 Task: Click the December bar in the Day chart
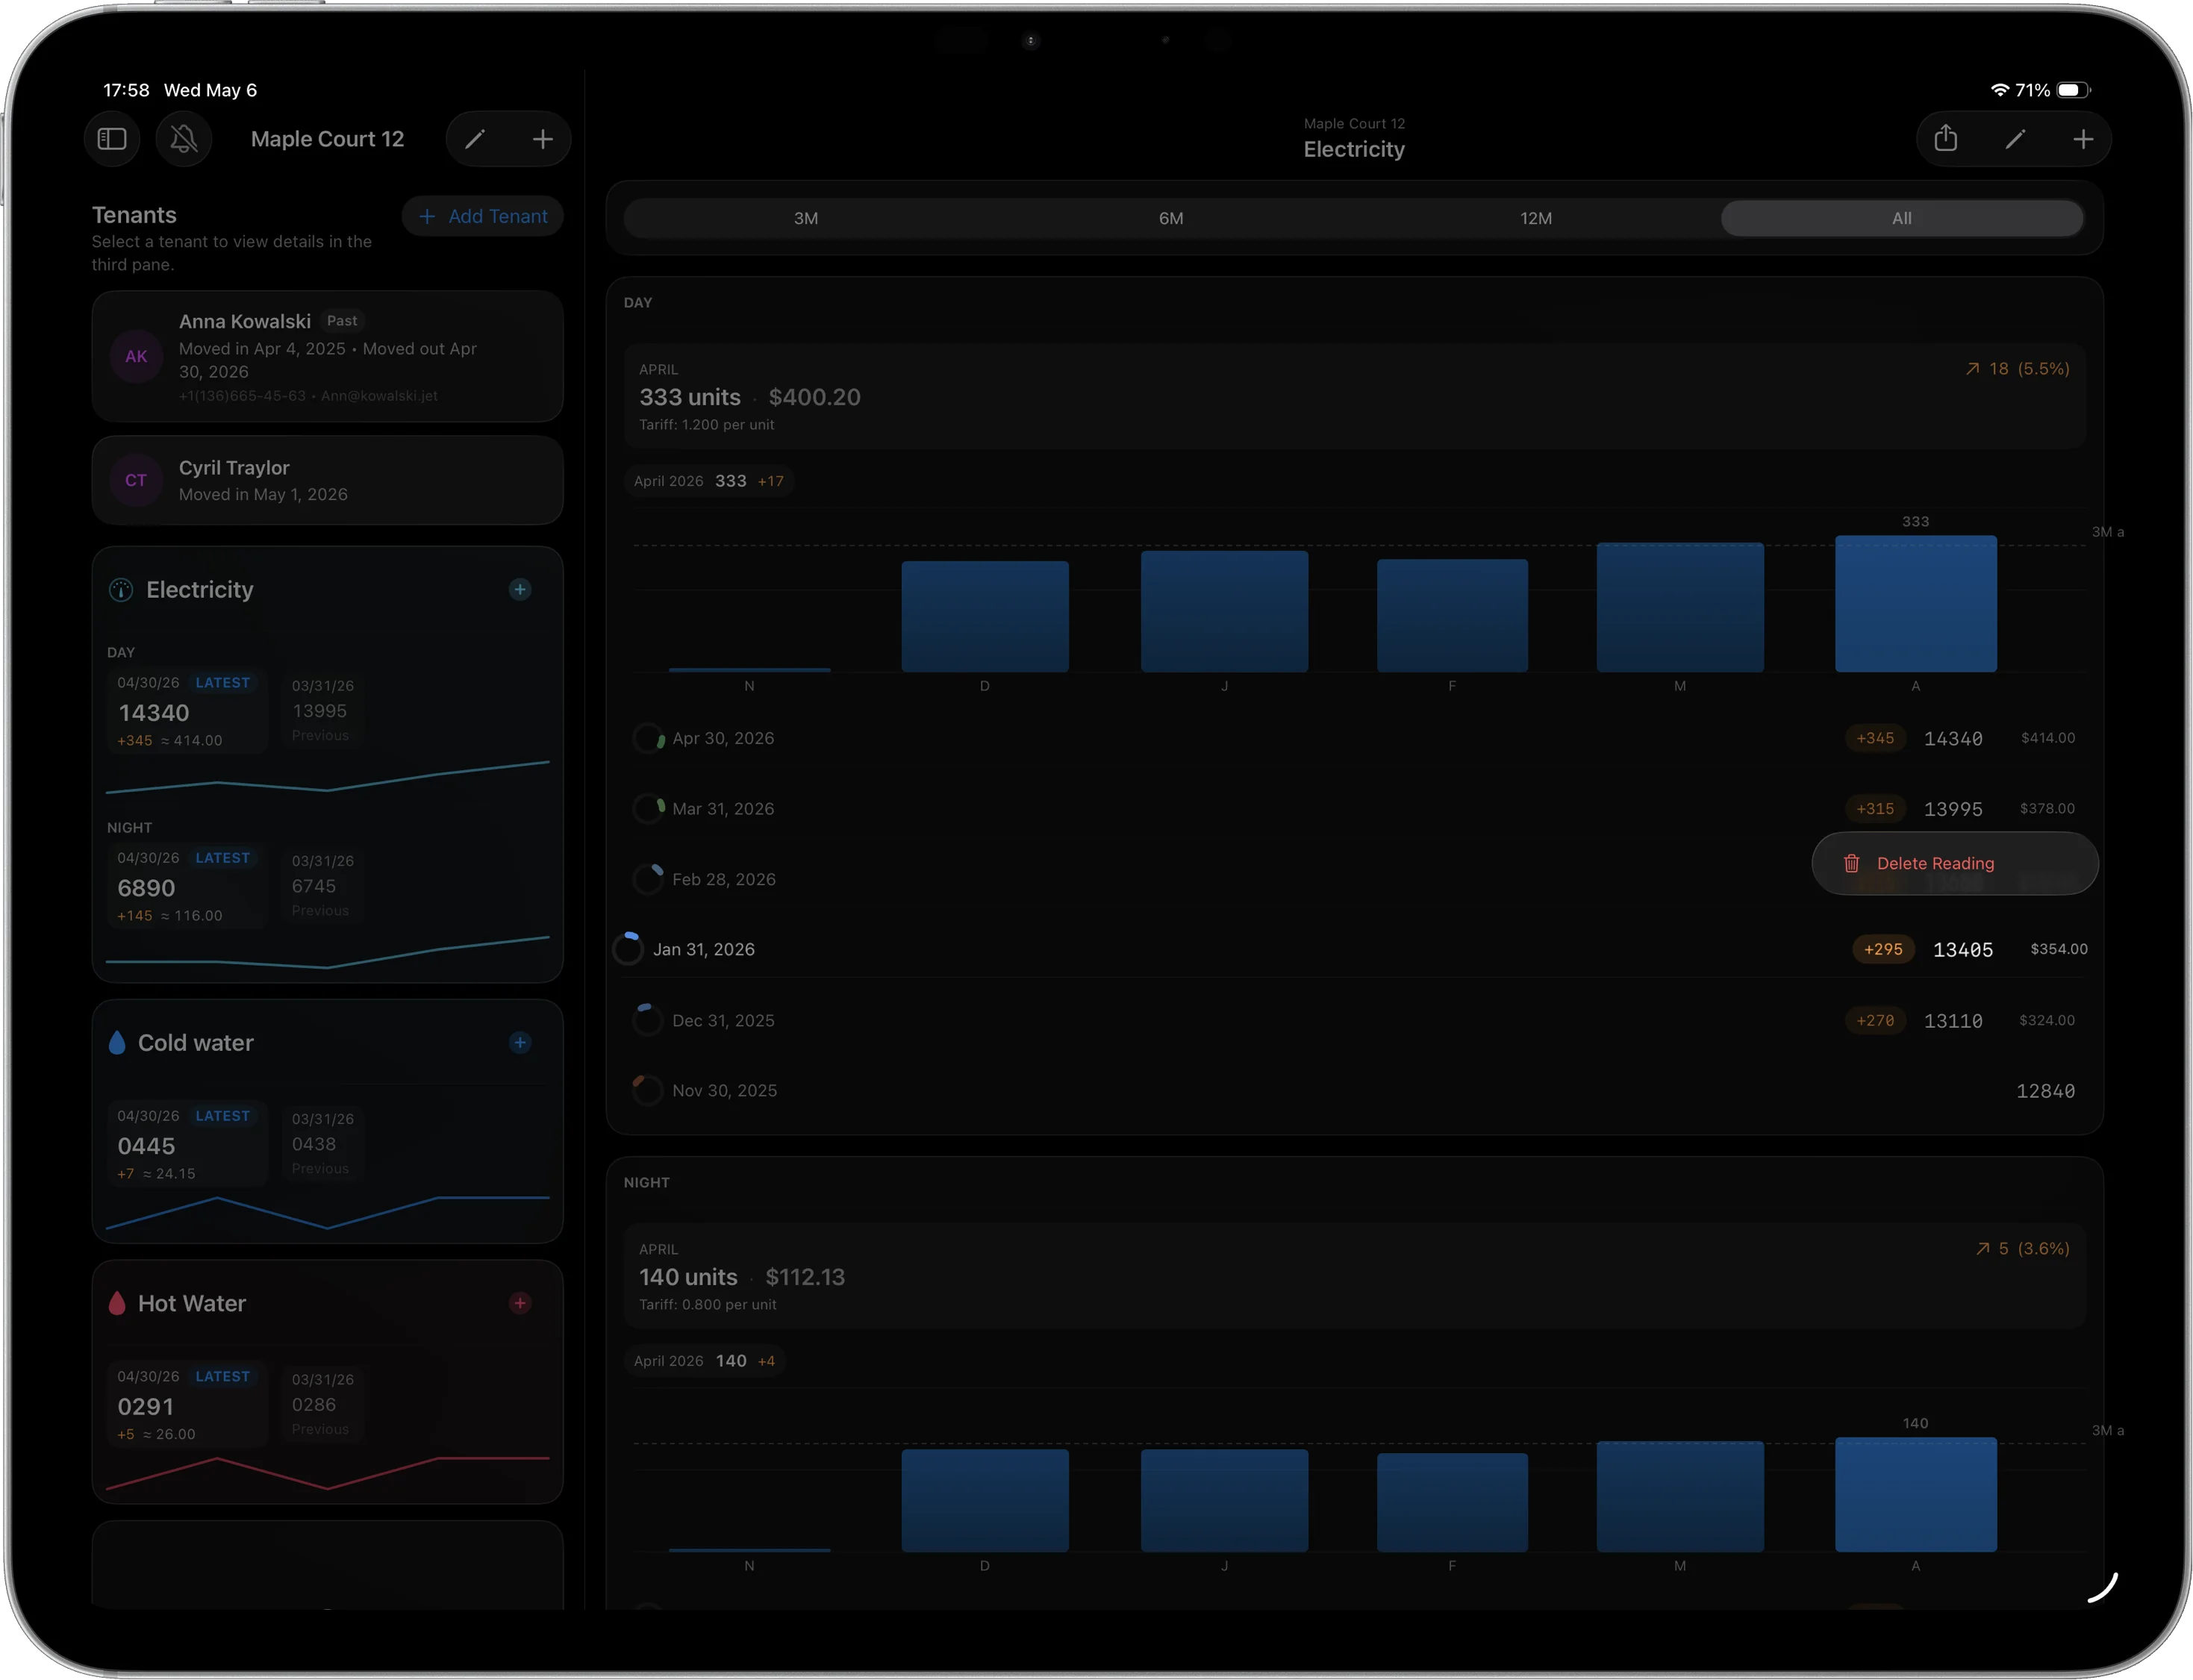point(985,616)
